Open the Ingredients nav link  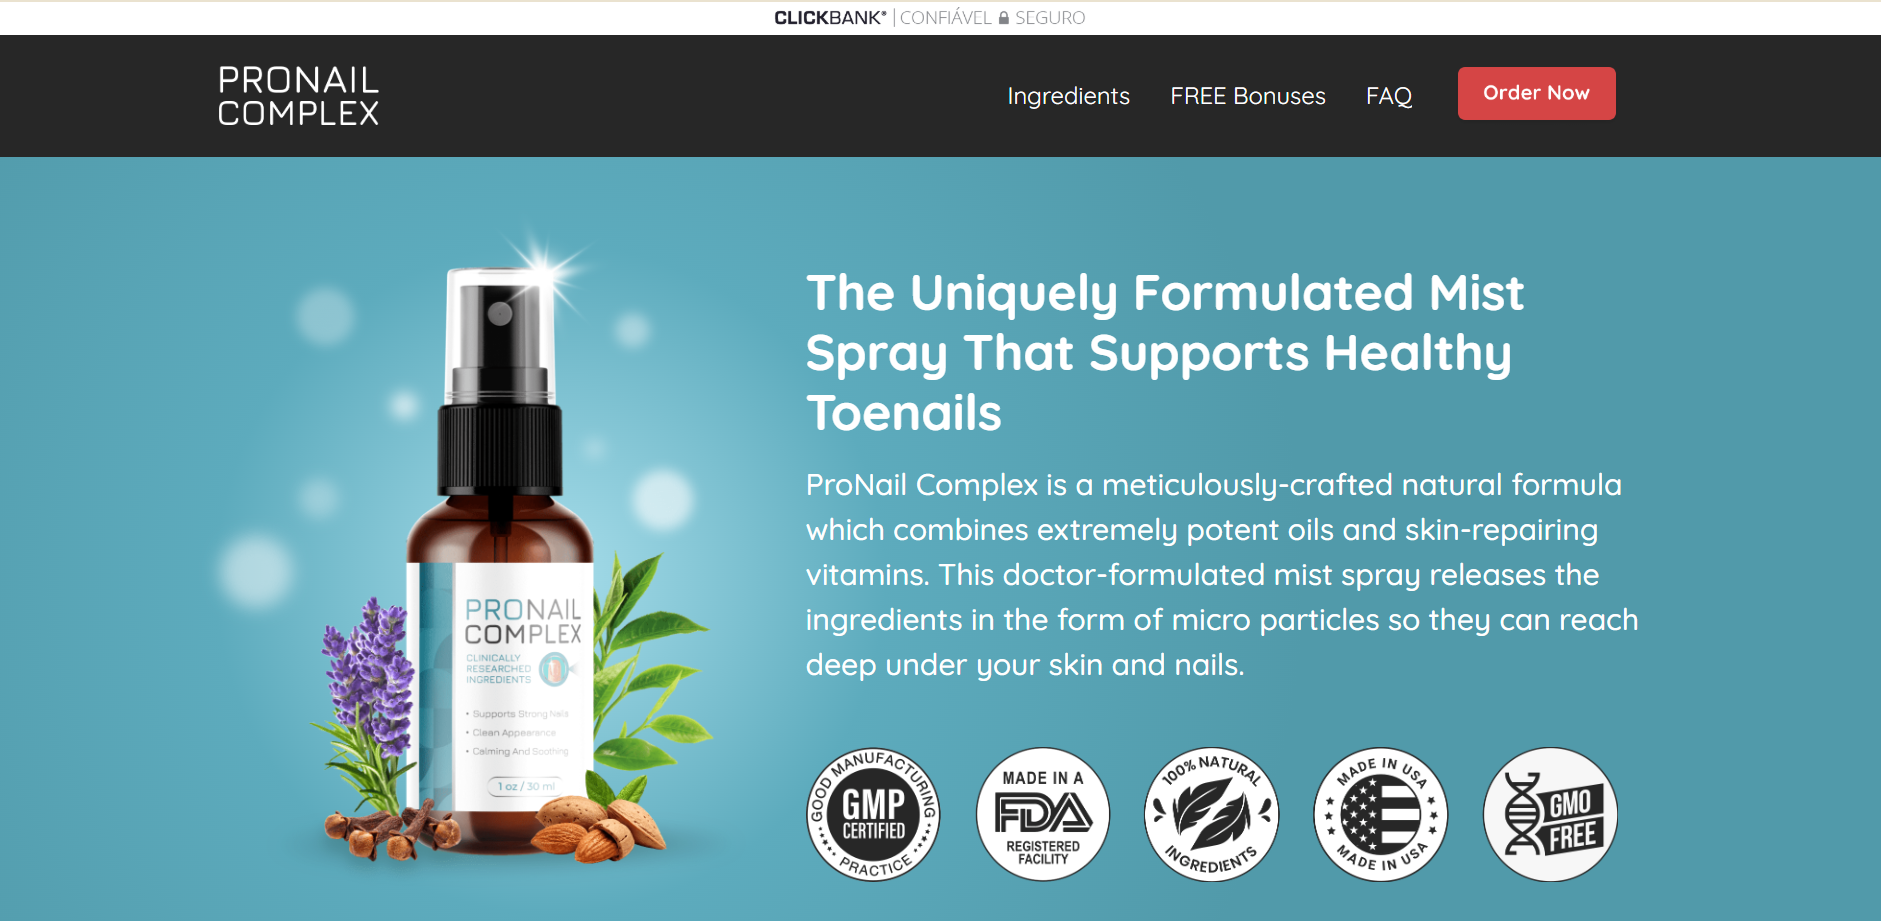coord(1068,96)
